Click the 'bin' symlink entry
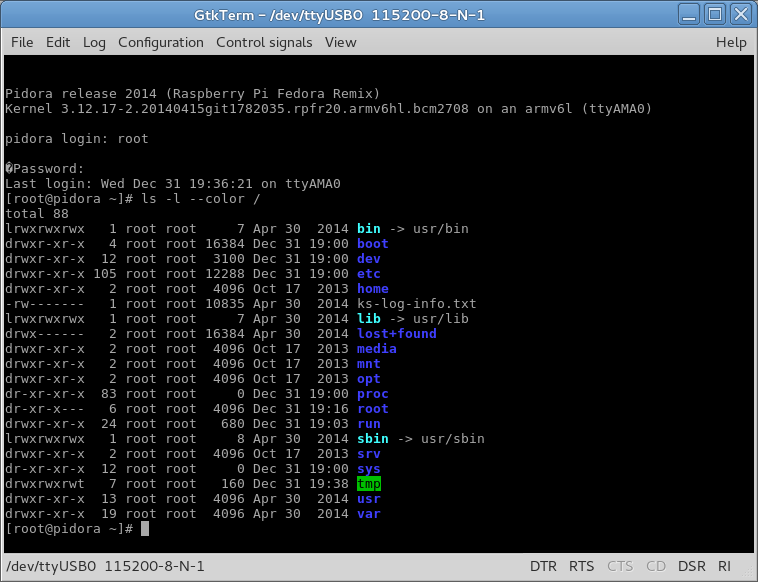The width and height of the screenshot is (758, 582). [x=368, y=229]
